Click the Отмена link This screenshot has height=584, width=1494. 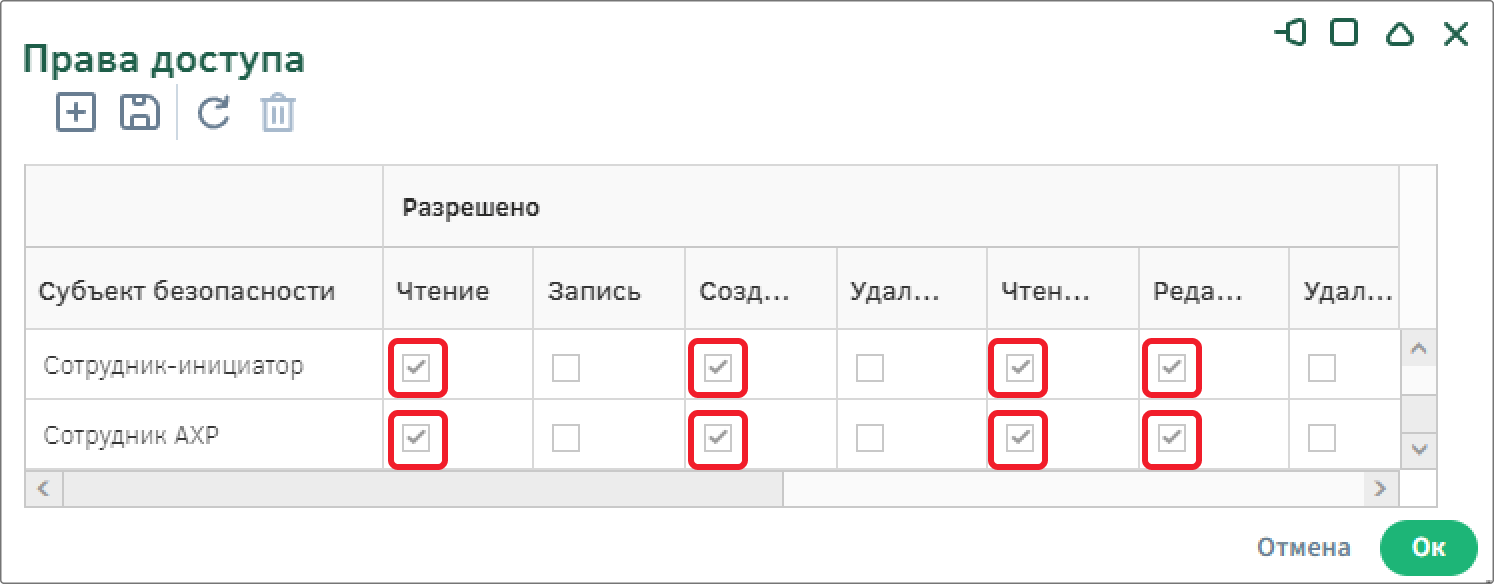pyautogui.click(x=1304, y=548)
